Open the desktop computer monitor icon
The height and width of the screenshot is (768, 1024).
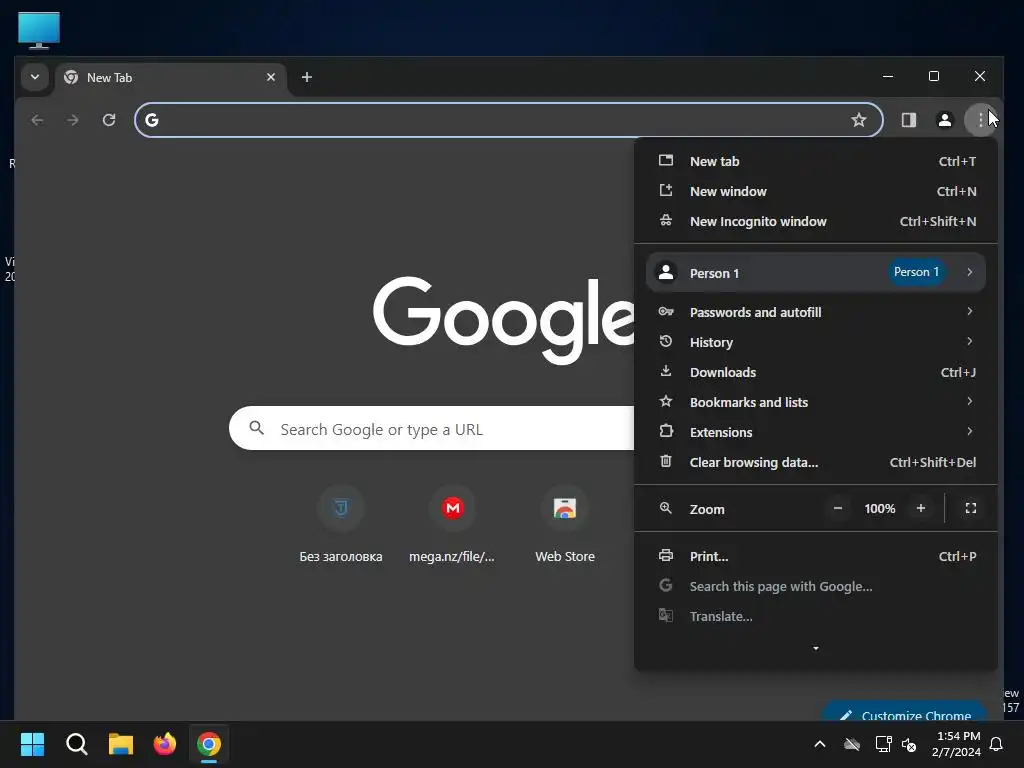click(x=39, y=30)
